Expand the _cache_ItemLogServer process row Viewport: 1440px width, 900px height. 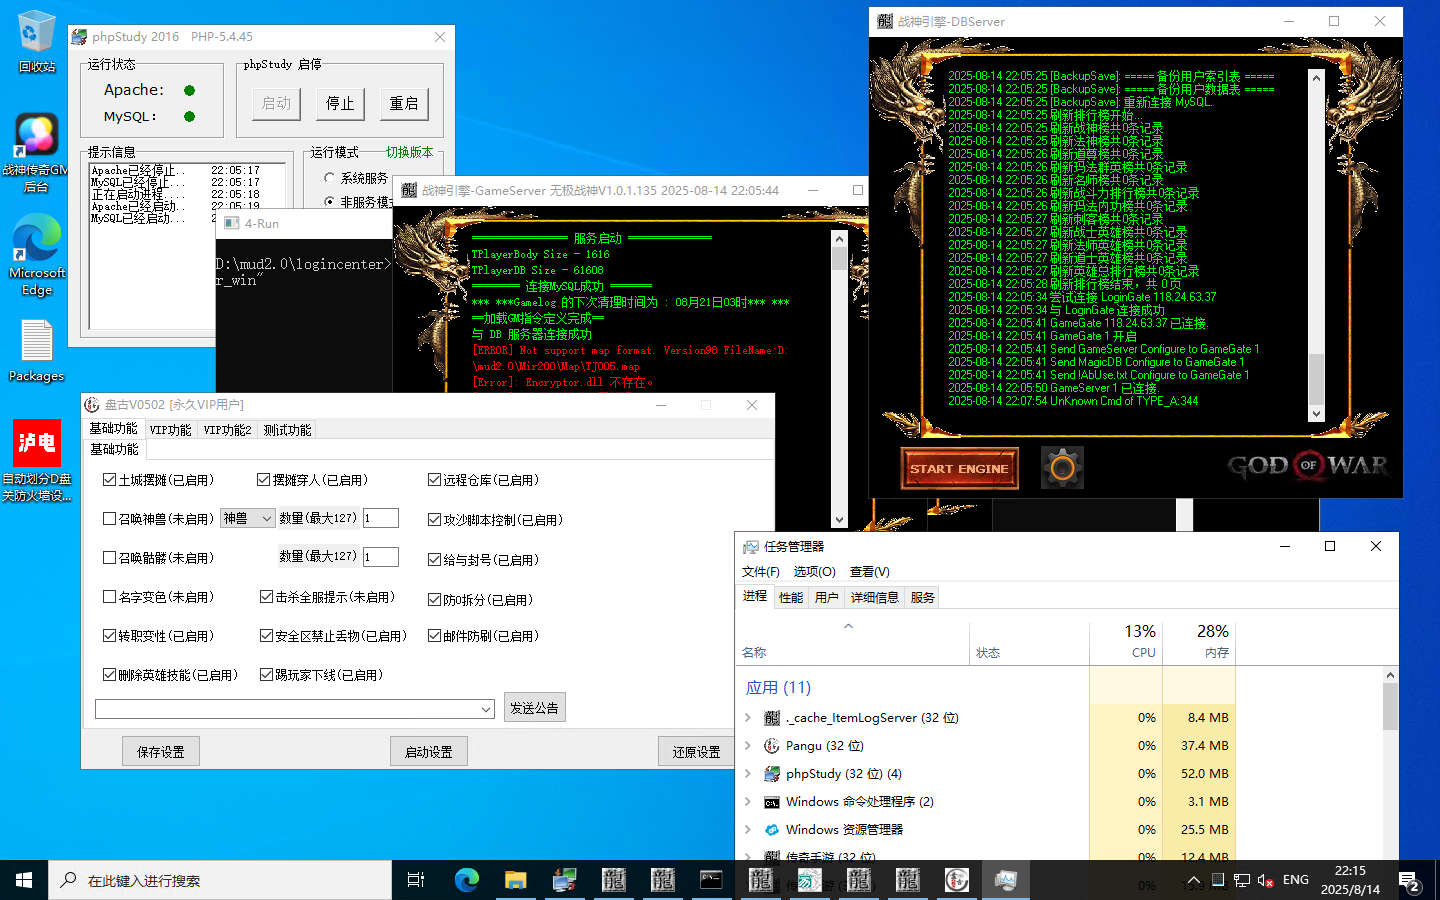click(748, 718)
